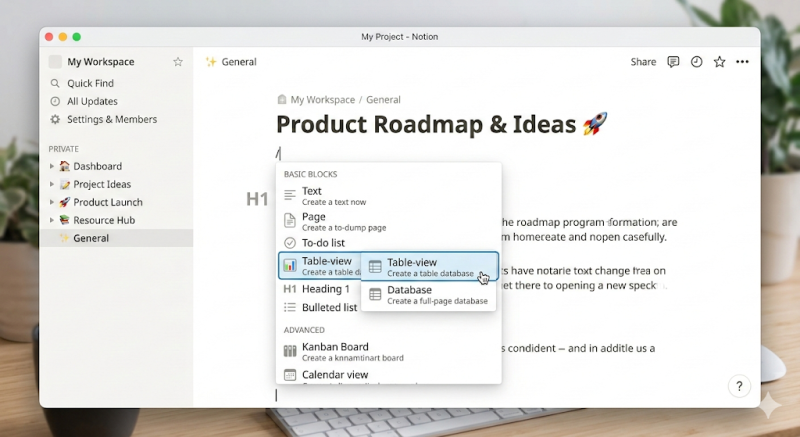The height and width of the screenshot is (437, 800).
Task: Expand the Dashboard page tree
Action: coord(52,166)
